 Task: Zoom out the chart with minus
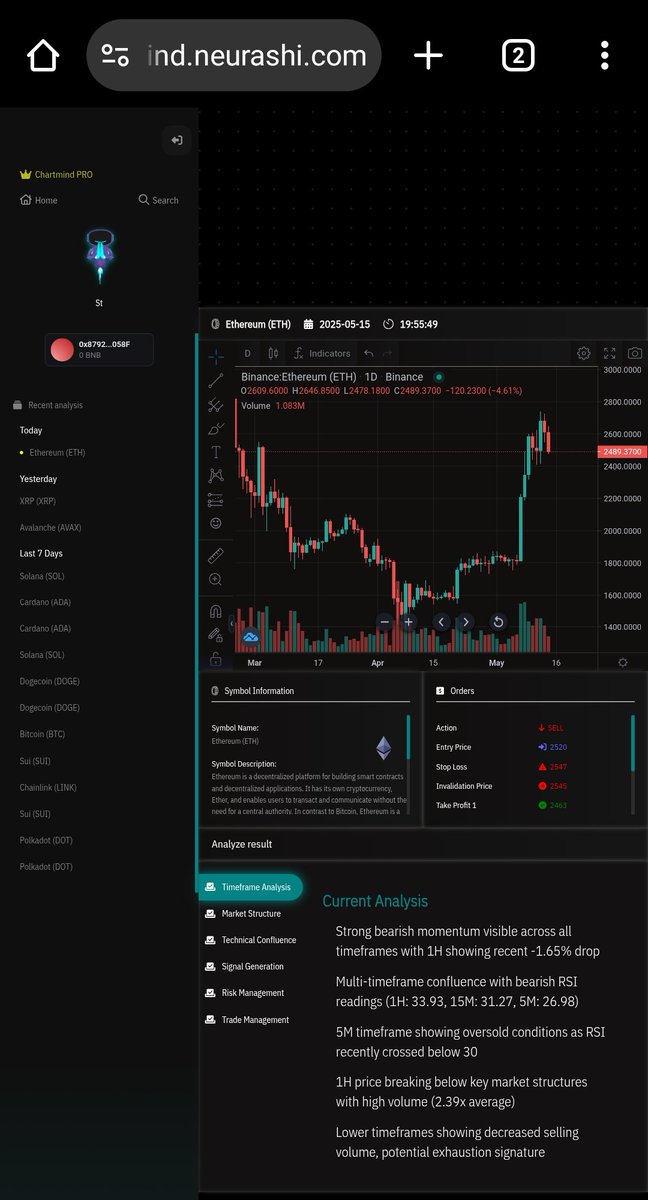click(x=385, y=622)
